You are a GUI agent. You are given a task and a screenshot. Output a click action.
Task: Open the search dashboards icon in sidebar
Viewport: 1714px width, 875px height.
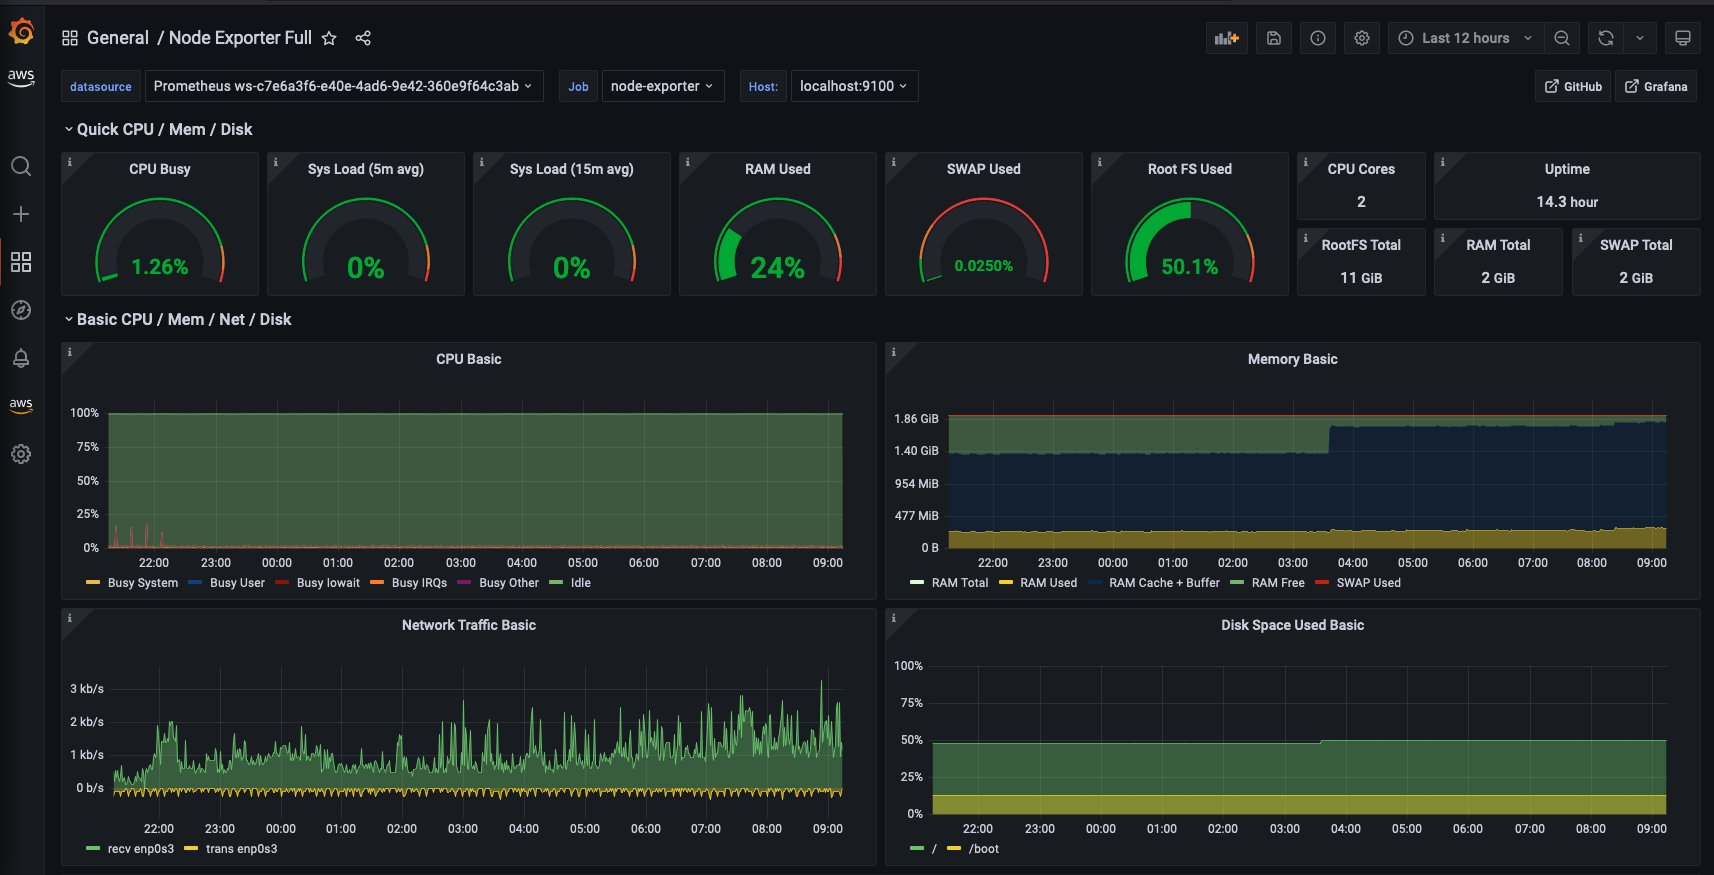click(x=21, y=166)
